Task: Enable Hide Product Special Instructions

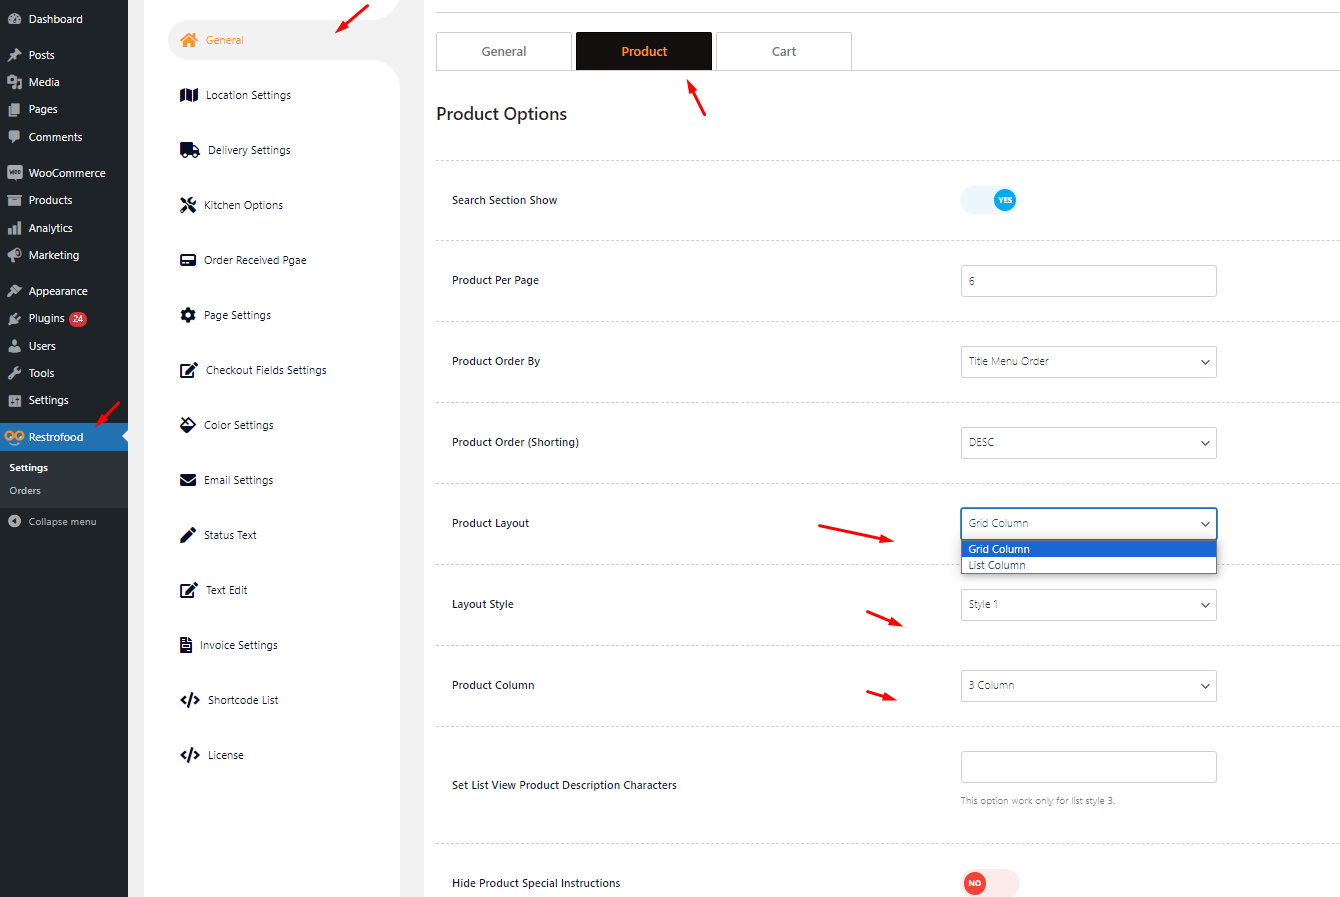Action: pyautogui.click(x=990, y=883)
